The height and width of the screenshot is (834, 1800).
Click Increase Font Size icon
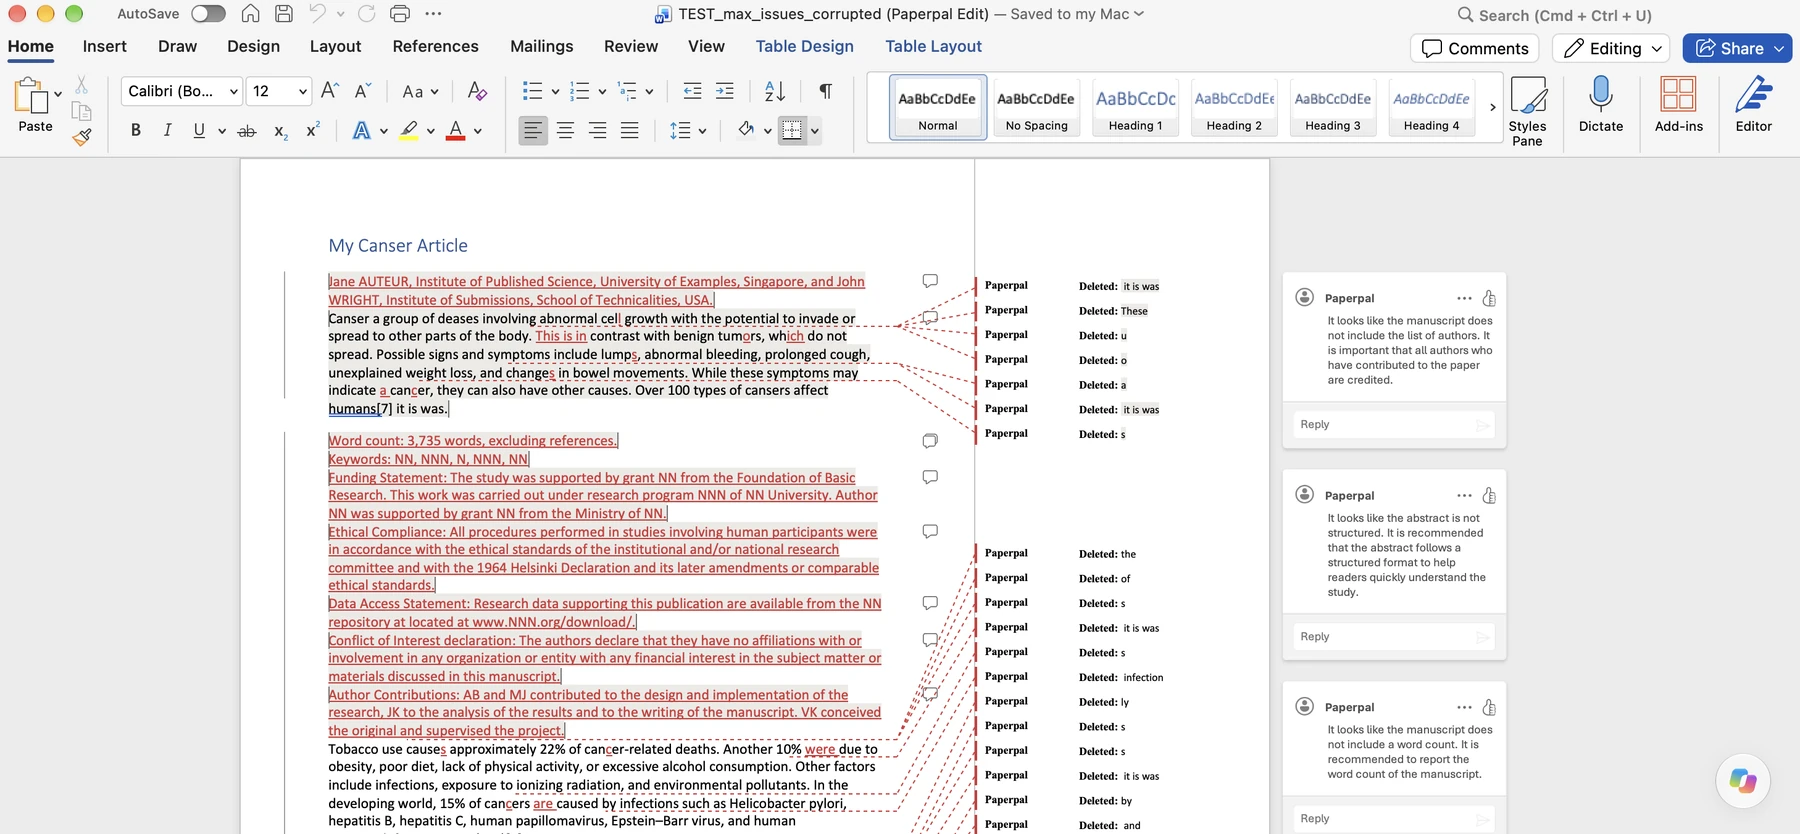[x=330, y=91]
